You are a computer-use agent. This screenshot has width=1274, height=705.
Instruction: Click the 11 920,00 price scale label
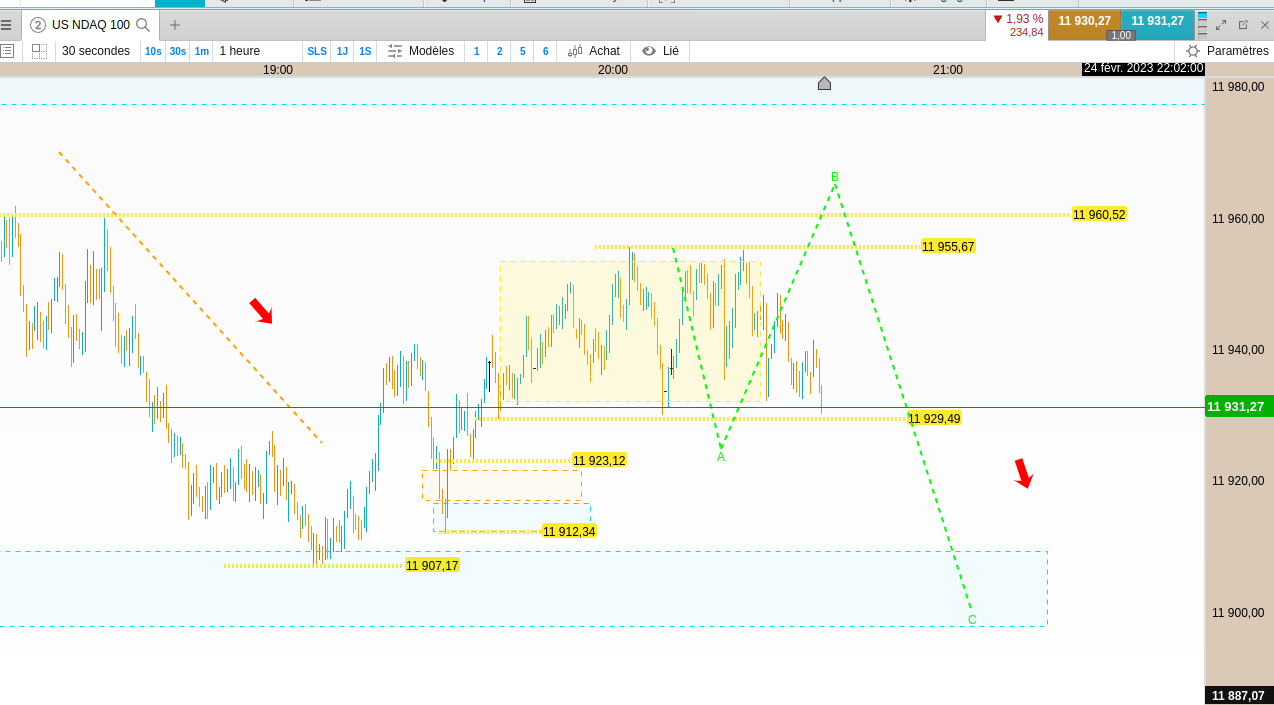click(x=1238, y=481)
